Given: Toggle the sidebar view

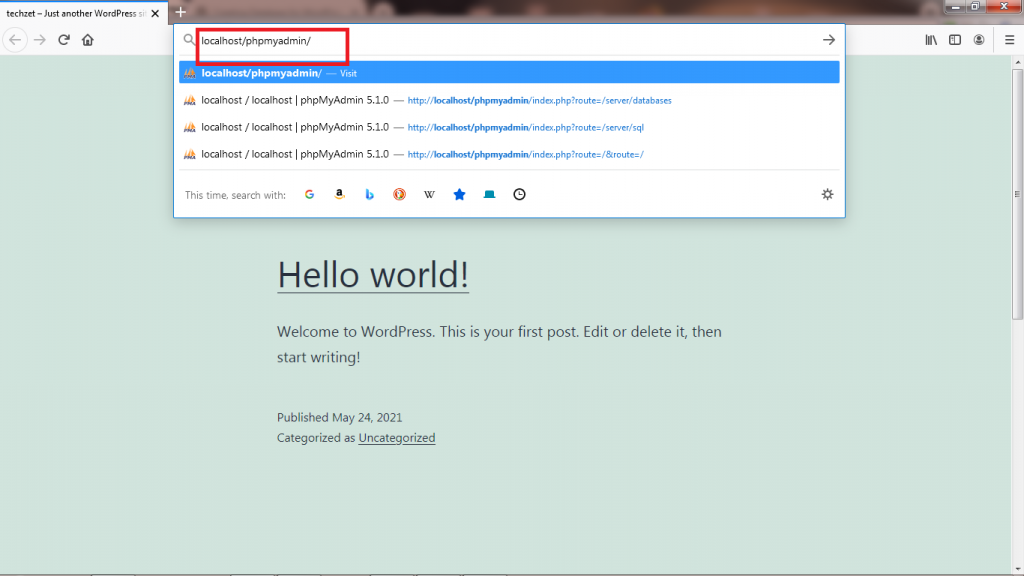Looking at the screenshot, I should tap(955, 40).
